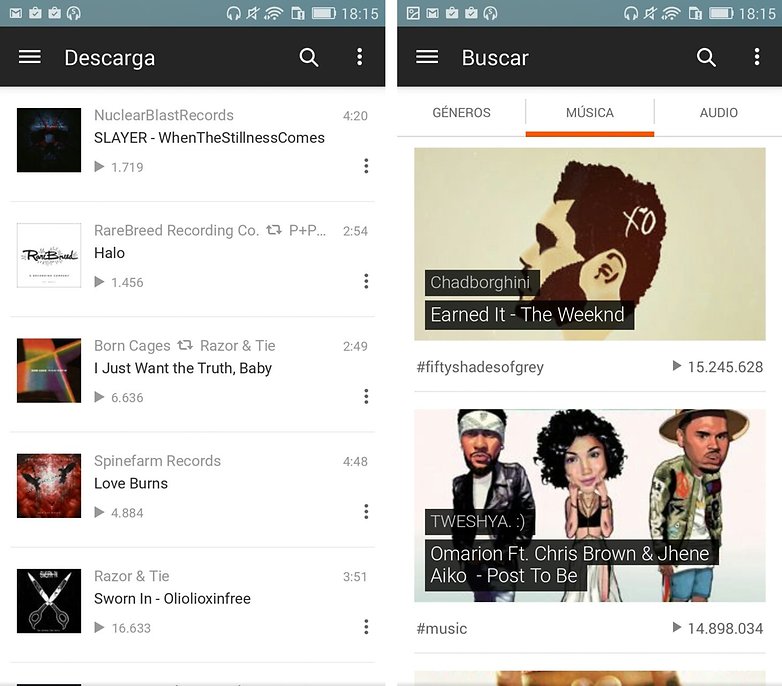Tap play icon beside 14.898.034 plays
This screenshot has height=686, width=782.
[x=677, y=627]
